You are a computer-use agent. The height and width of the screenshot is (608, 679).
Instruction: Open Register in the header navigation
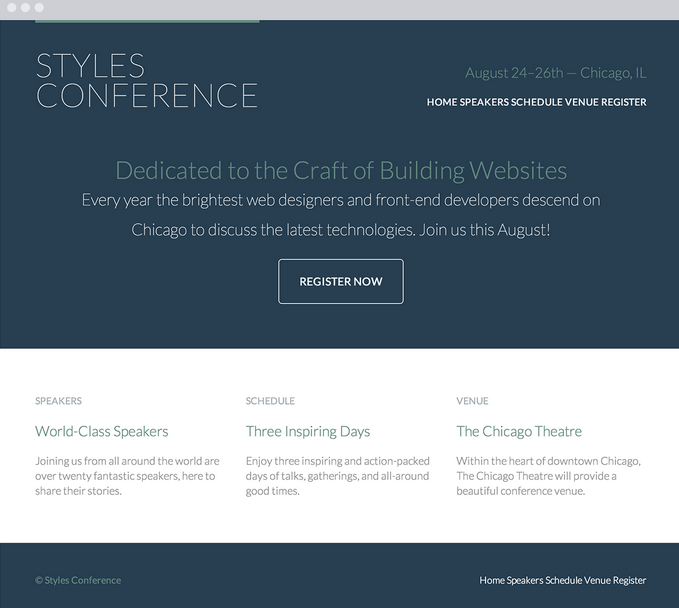click(x=624, y=102)
